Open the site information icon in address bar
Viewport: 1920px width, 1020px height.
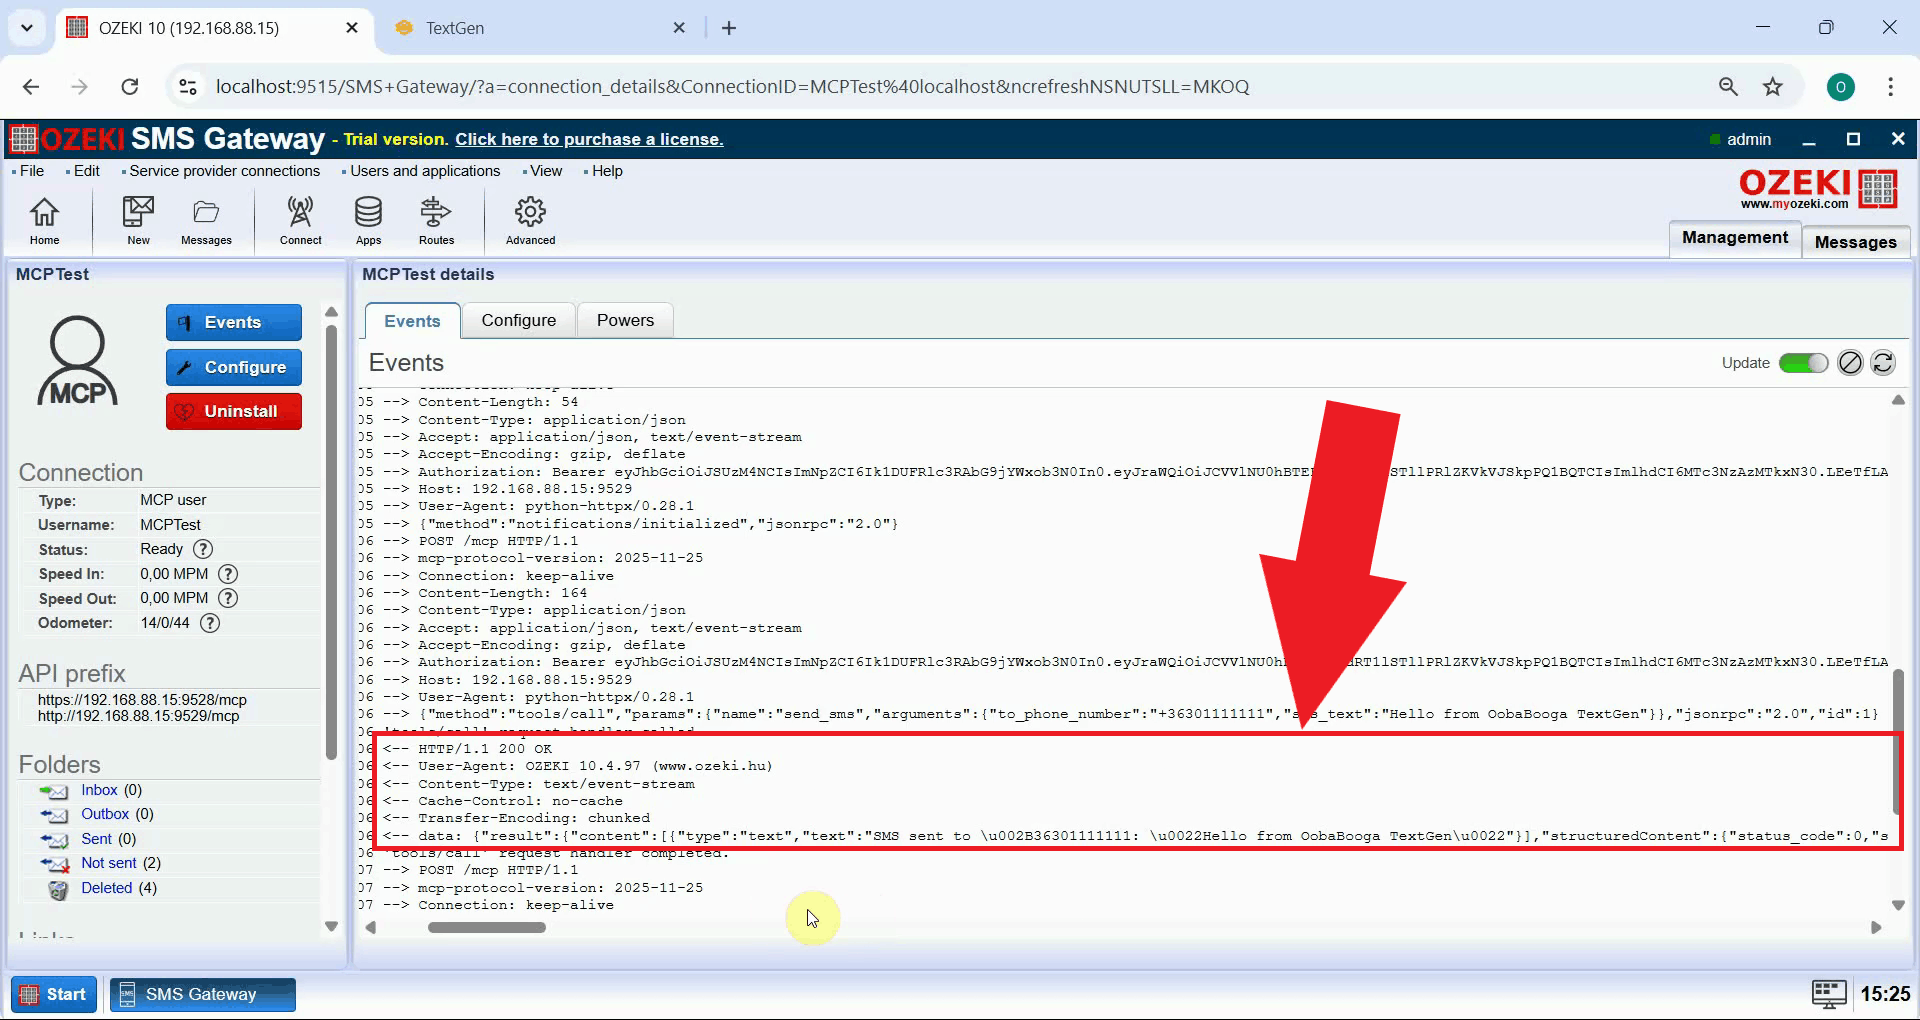(x=188, y=87)
